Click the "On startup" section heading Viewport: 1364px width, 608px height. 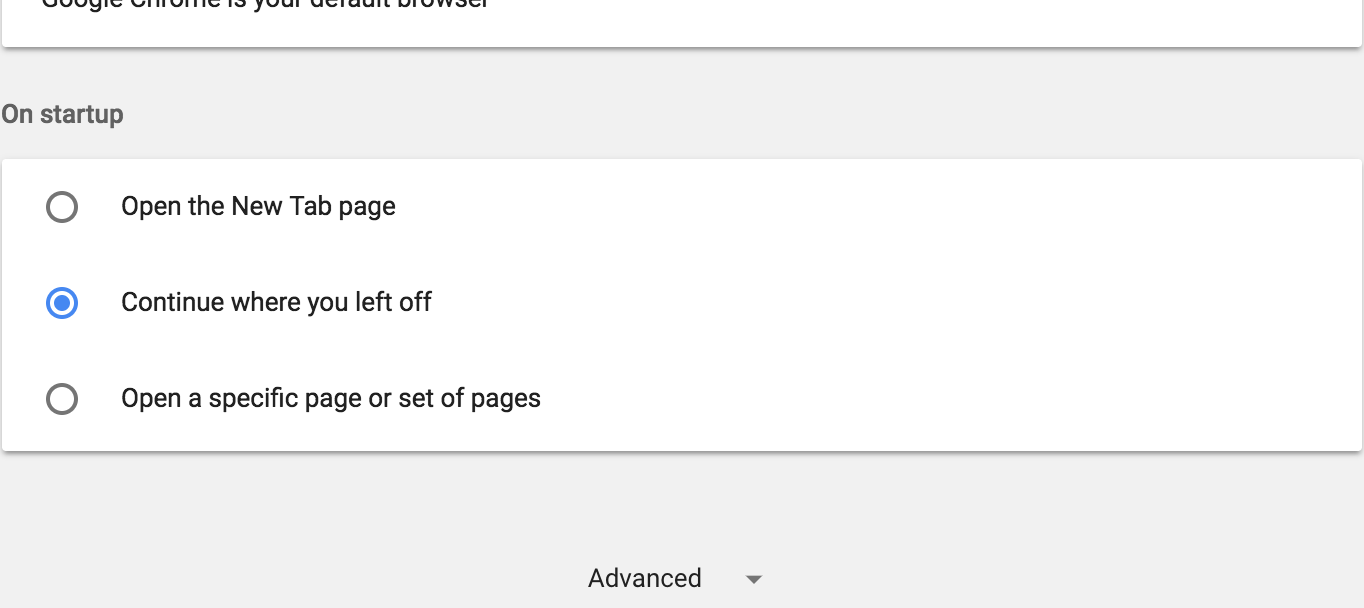pos(62,114)
